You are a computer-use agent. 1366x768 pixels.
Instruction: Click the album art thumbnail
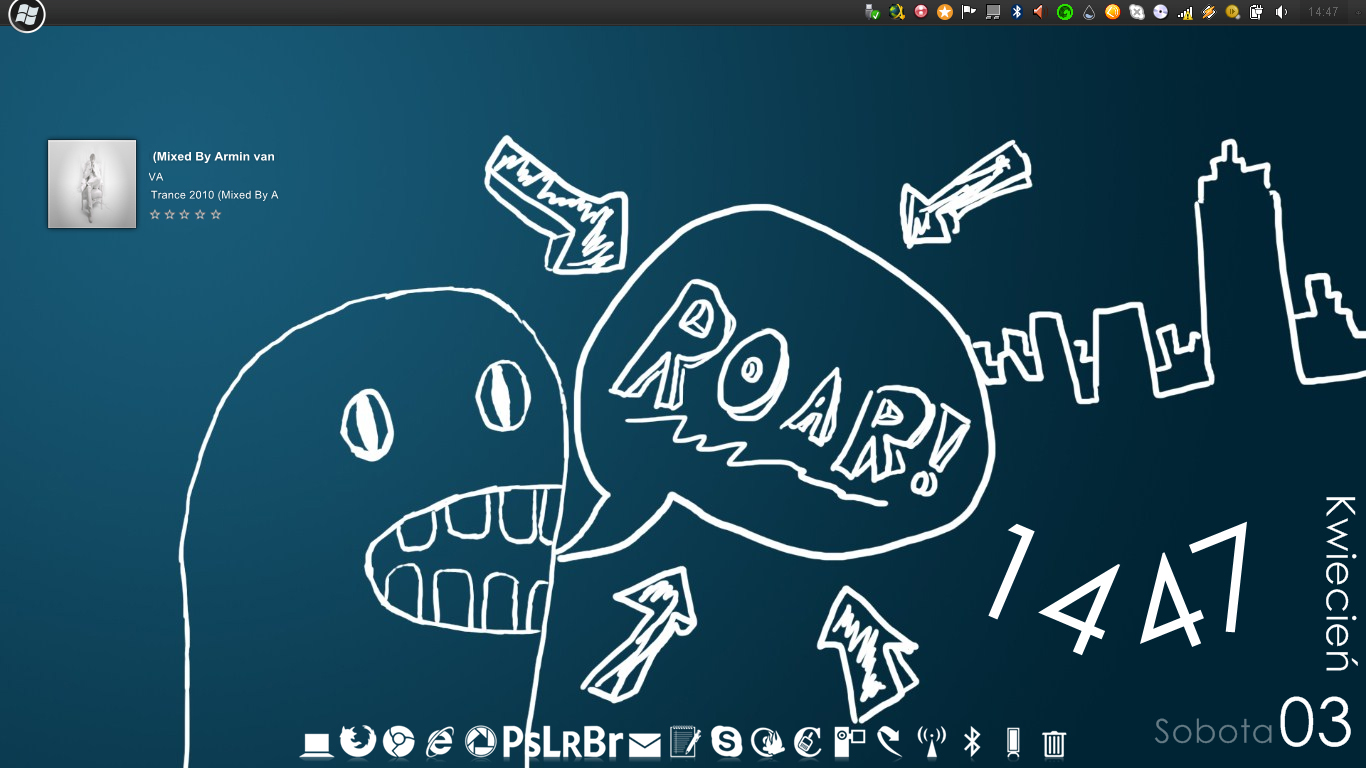[x=92, y=184]
